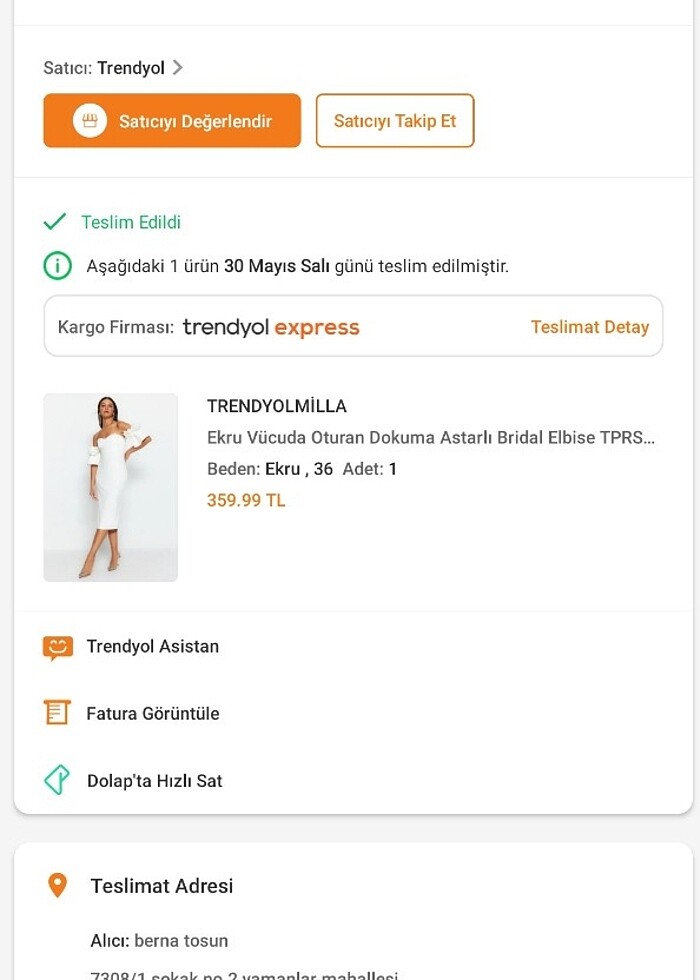
Task: Expand seller Trendyol chevron arrow
Action: (178, 68)
